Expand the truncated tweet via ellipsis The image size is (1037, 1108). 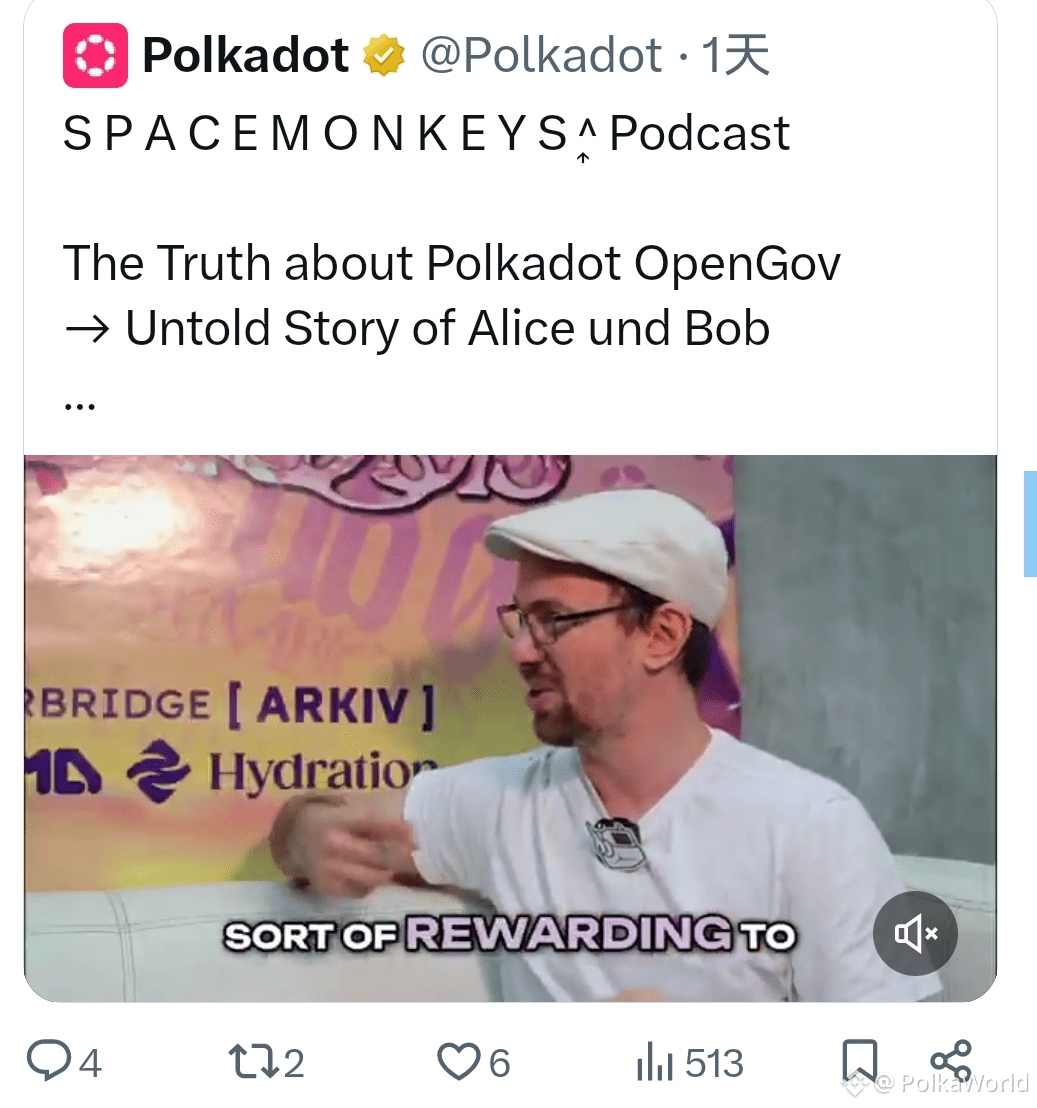tap(79, 406)
